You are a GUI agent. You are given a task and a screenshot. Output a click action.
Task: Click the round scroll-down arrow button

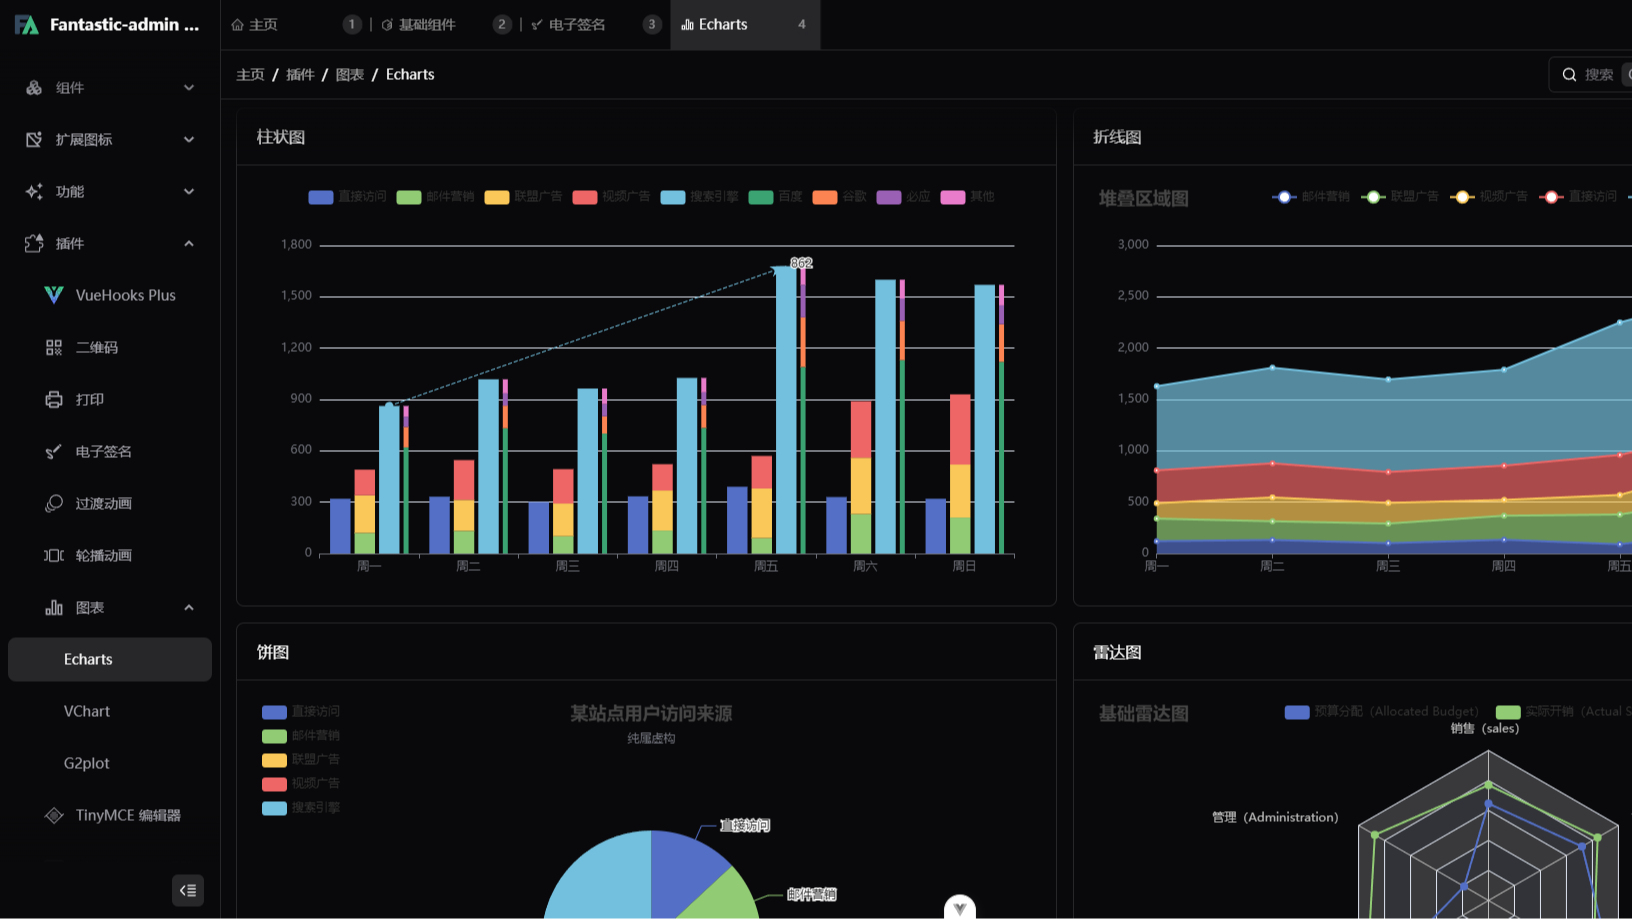point(960,907)
